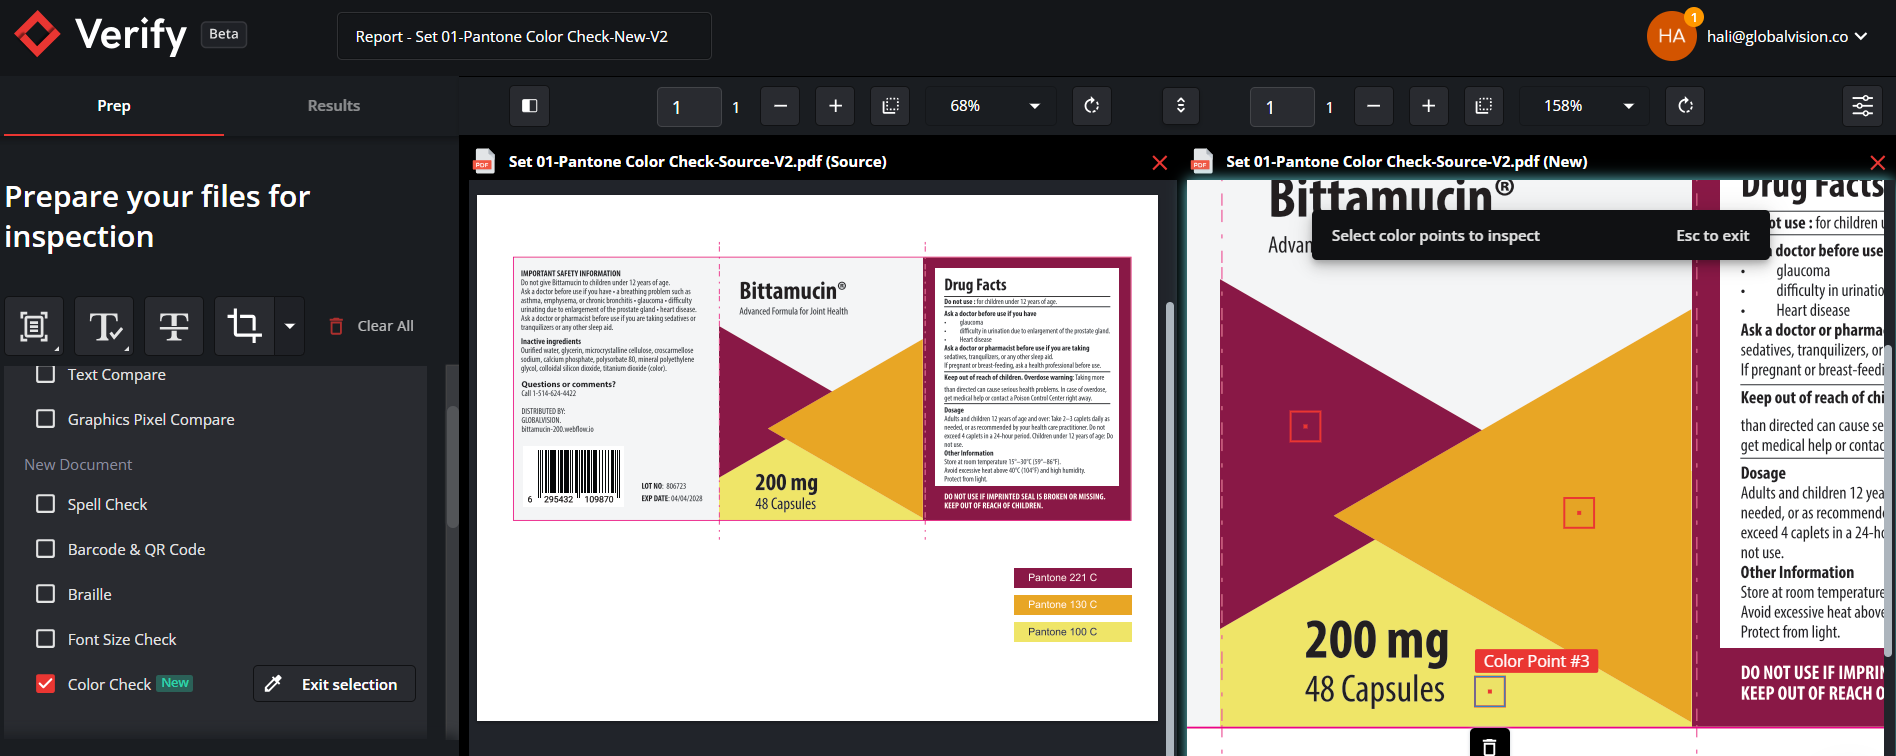1896x756 pixels.
Task: Select the strikethrough text exclusion tool
Action: point(174,326)
